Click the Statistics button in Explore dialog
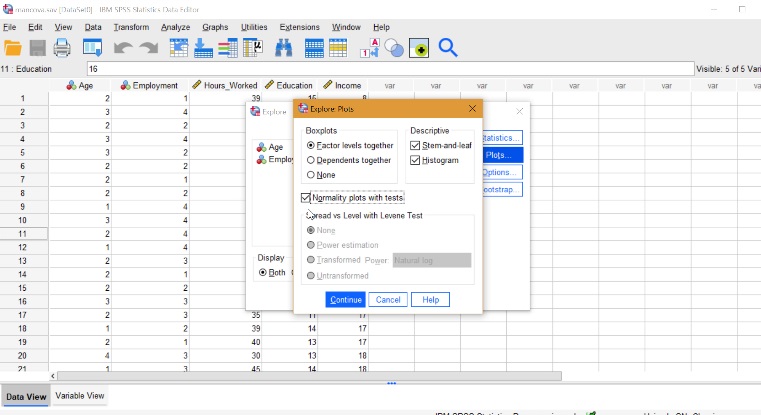 (x=502, y=138)
